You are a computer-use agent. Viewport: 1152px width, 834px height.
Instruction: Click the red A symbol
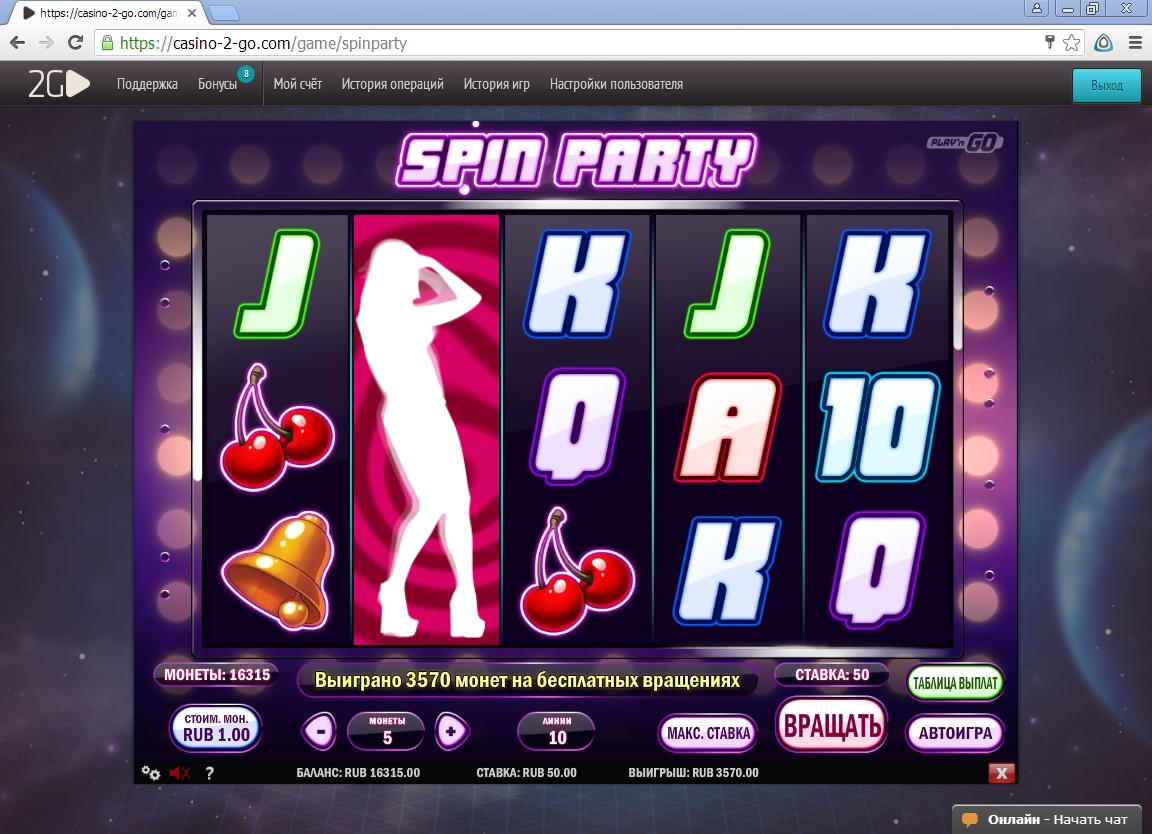pyautogui.click(x=727, y=428)
